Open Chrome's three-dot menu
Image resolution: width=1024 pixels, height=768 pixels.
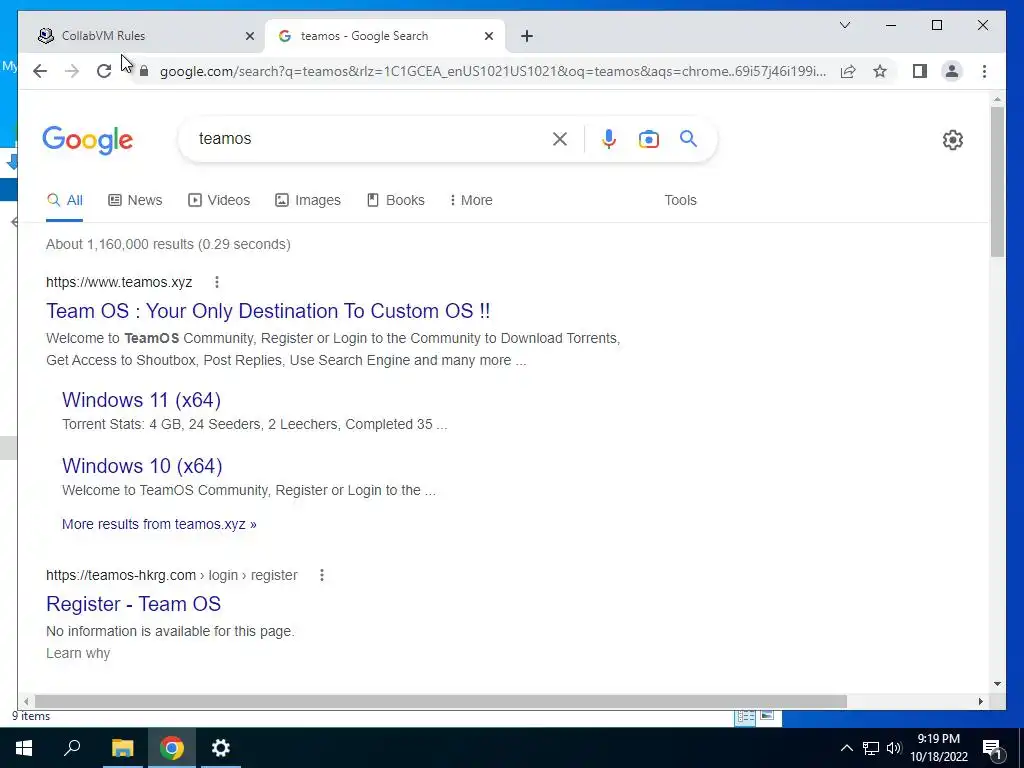tap(984, 71)
